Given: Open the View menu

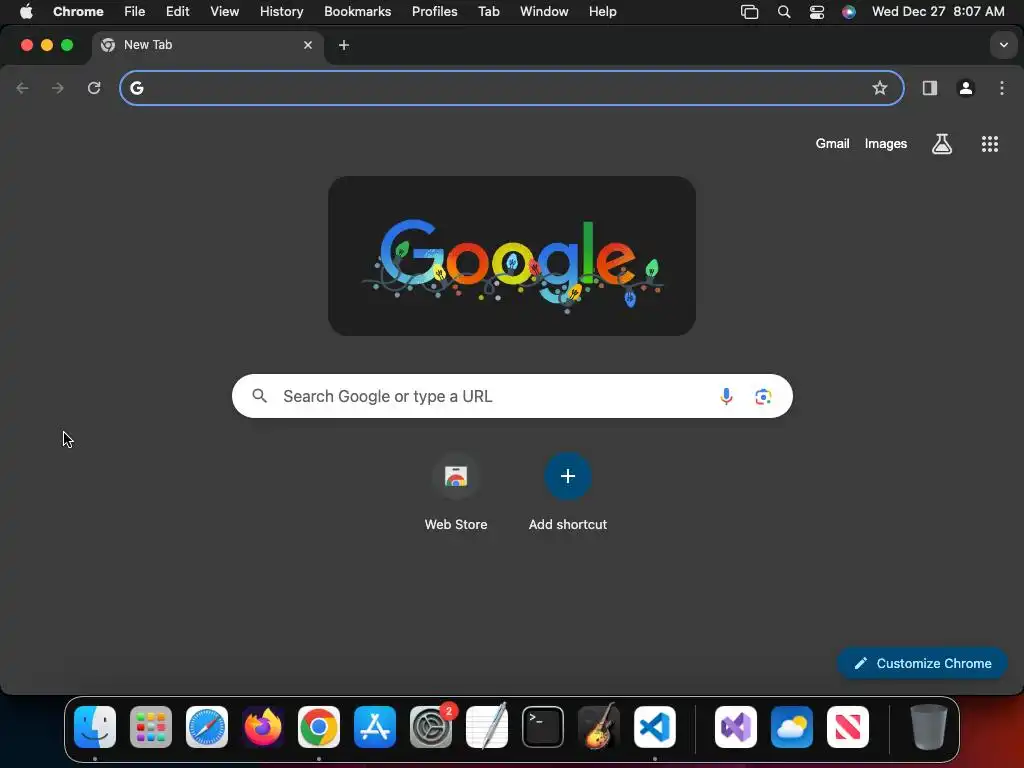Looking at the screenshot, I should 224,12.
